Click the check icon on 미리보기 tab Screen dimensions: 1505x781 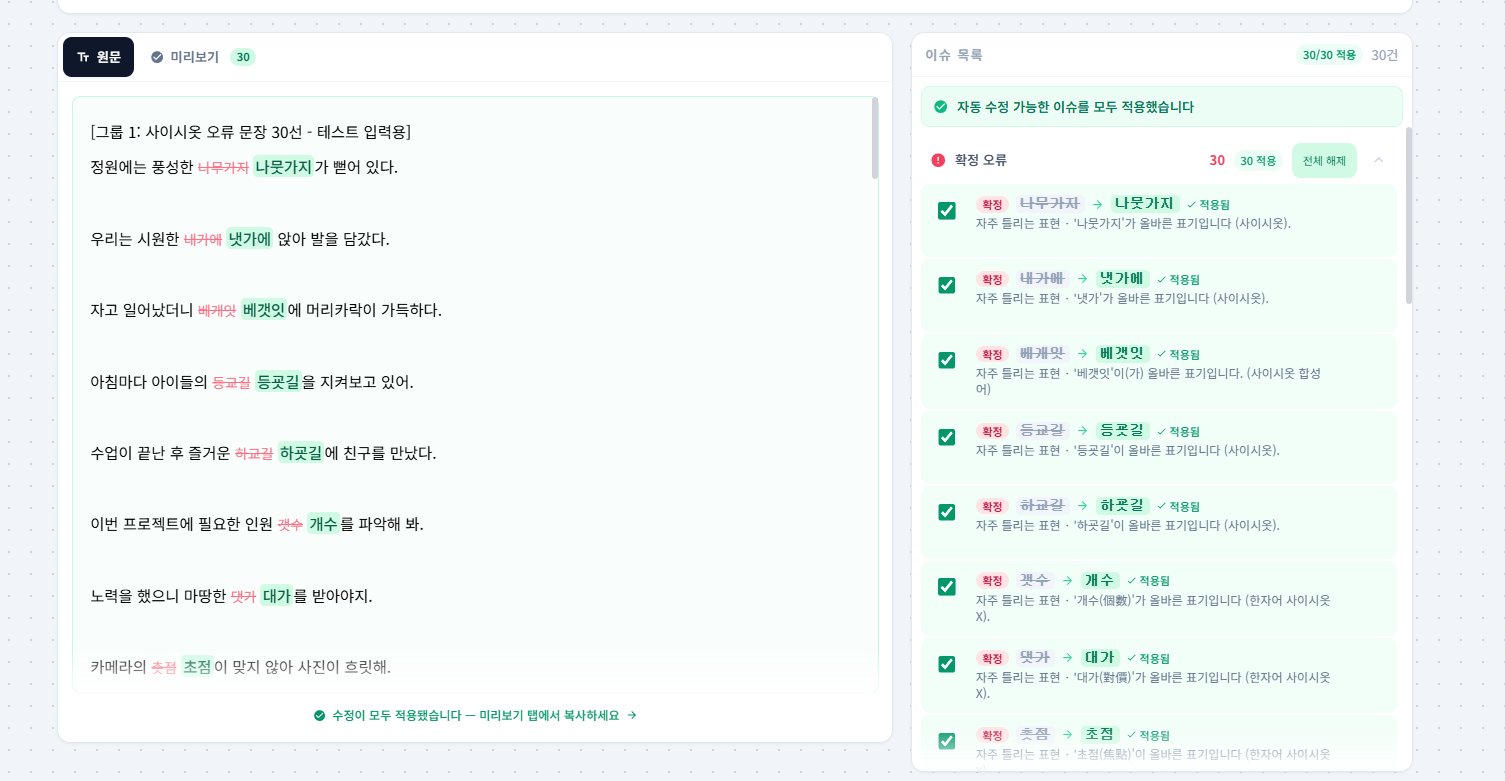tap(157, 57)
